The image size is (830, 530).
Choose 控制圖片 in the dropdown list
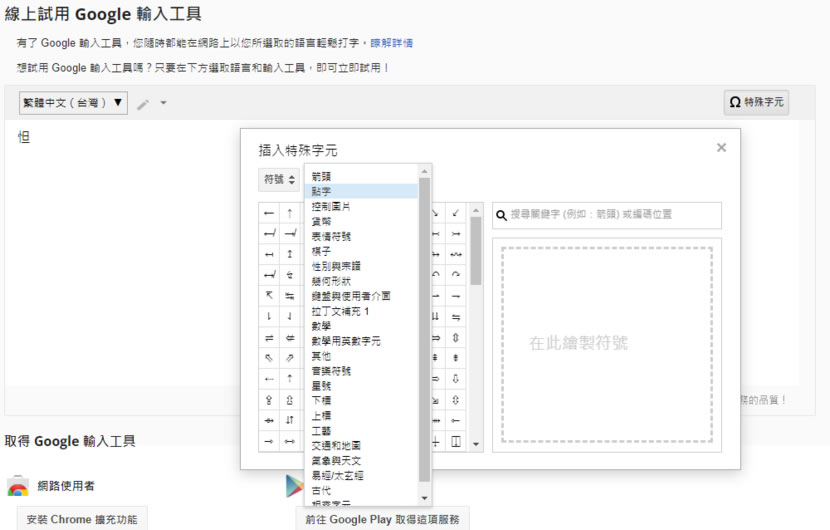click(361, 206)
